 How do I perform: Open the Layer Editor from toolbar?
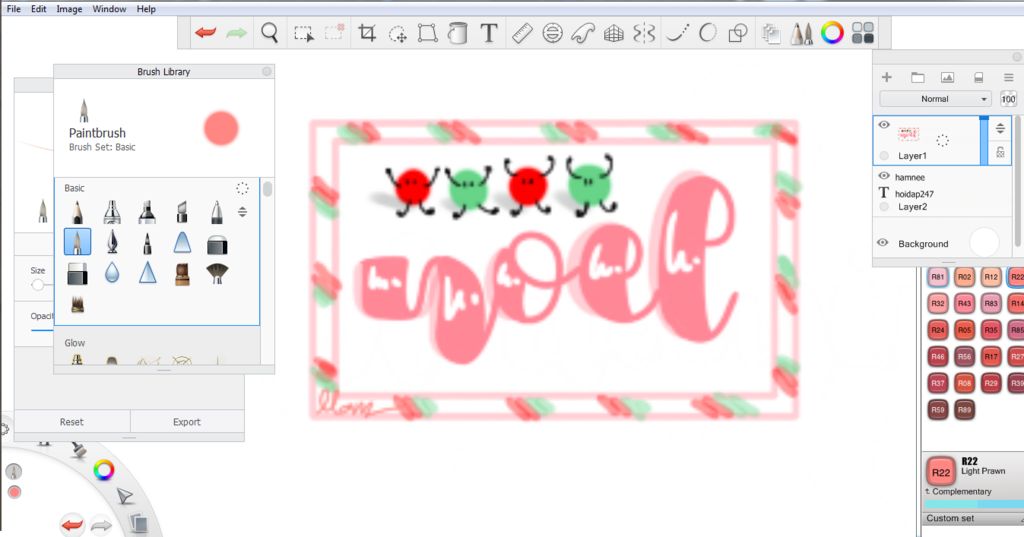(771, 33)
